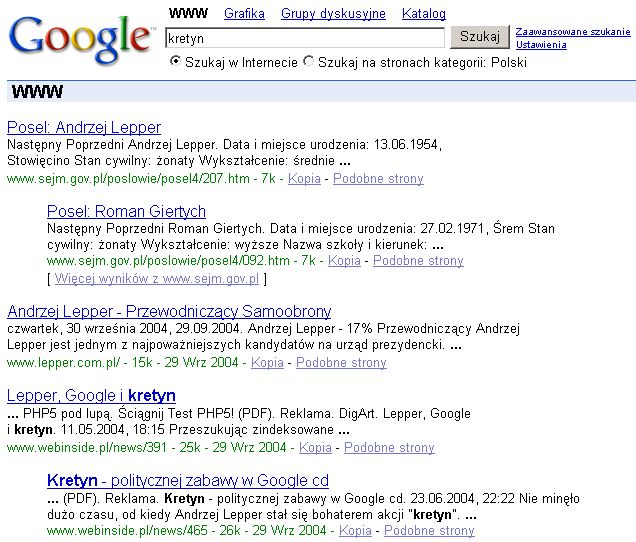Open Podobne strony for posel4/207.htm result
The width and height of the screenshot is (636, 542).
(378, 179)
